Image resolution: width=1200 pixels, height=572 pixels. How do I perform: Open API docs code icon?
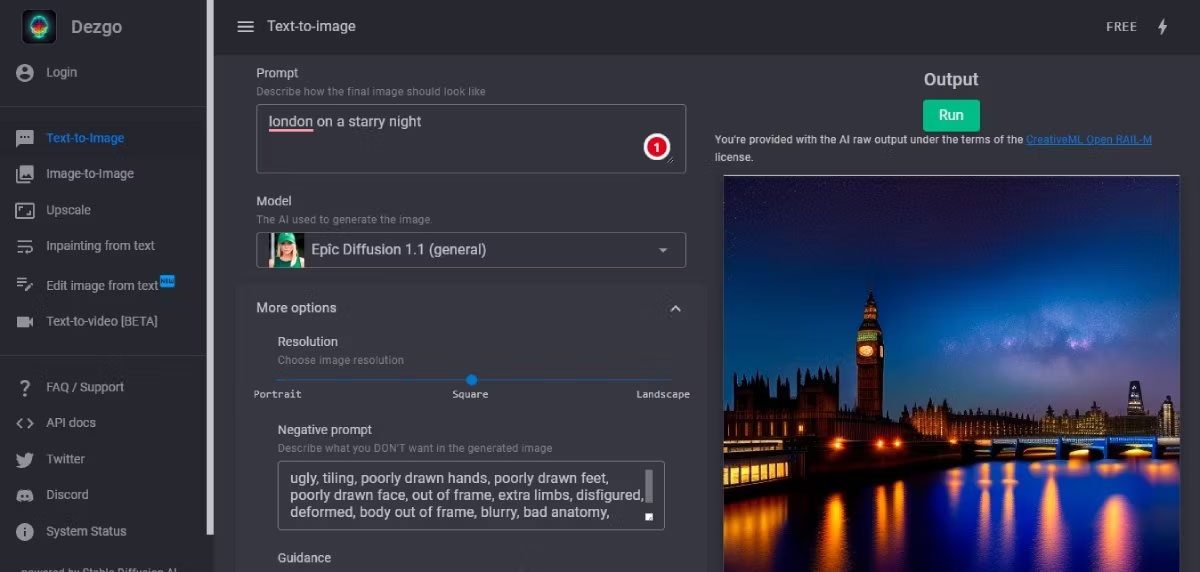coord(25,423)
